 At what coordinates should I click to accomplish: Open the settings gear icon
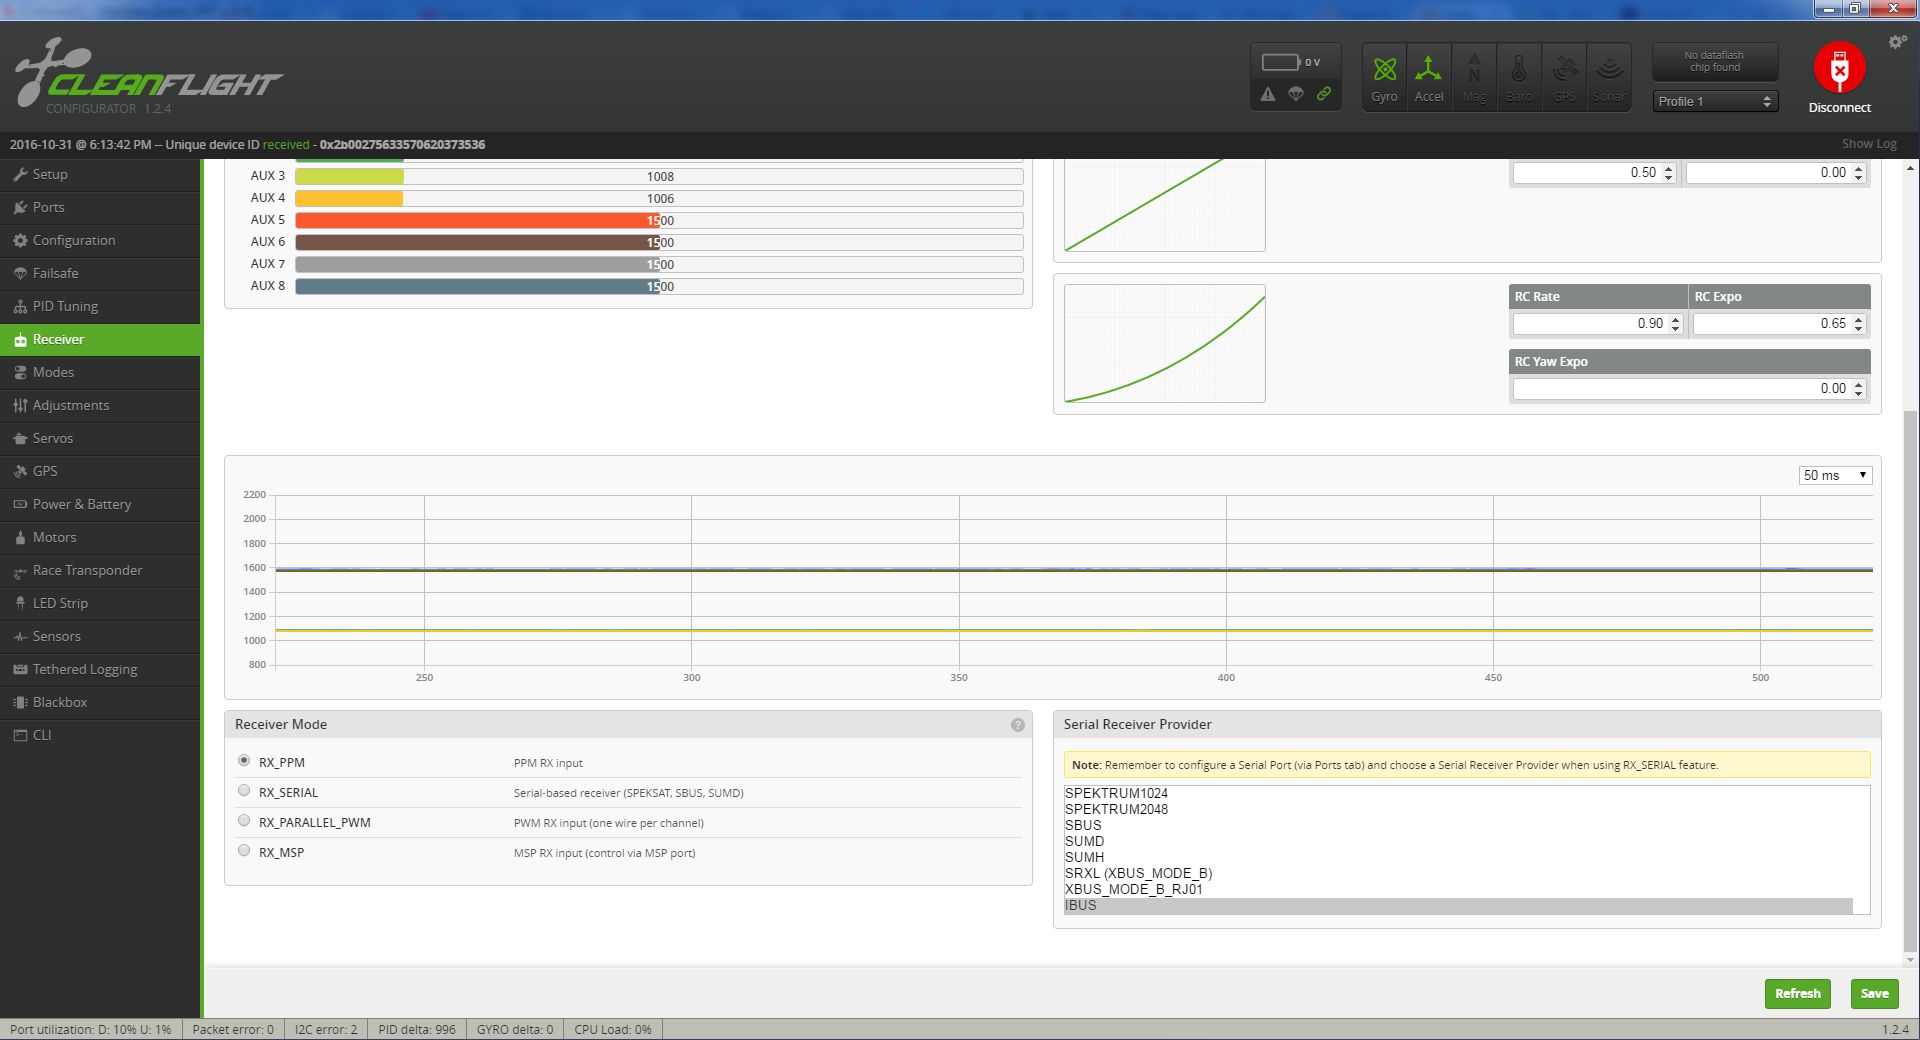(x=1897, y=42)
